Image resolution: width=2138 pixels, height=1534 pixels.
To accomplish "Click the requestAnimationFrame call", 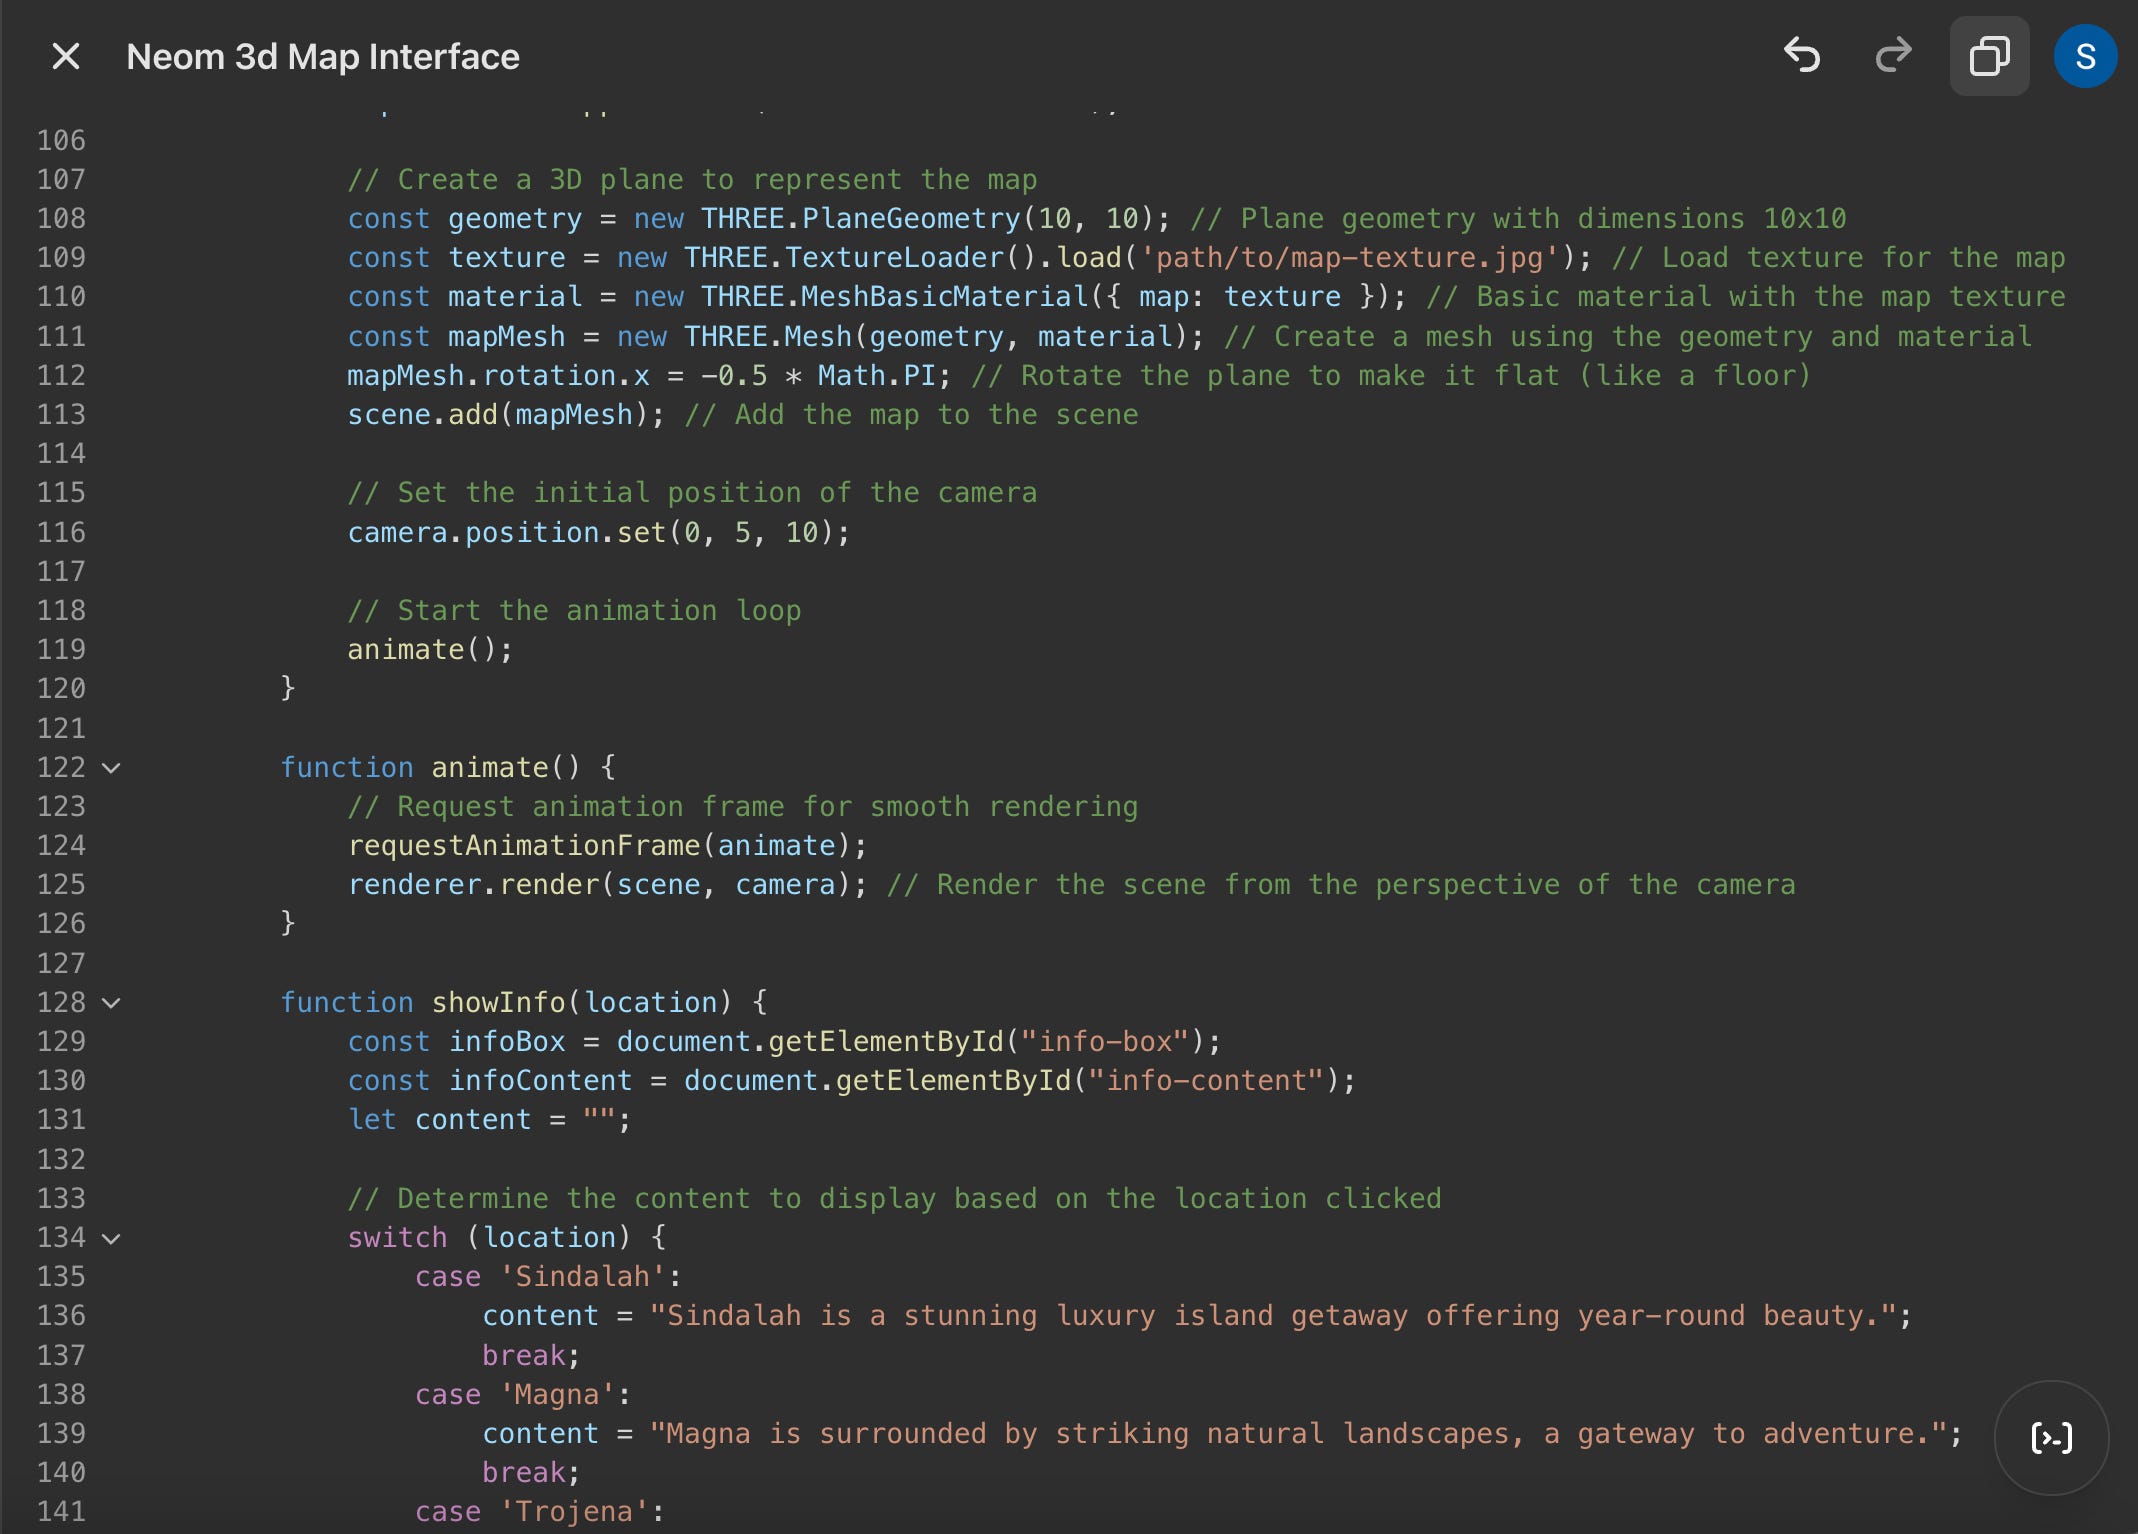I will pos(523,846).
